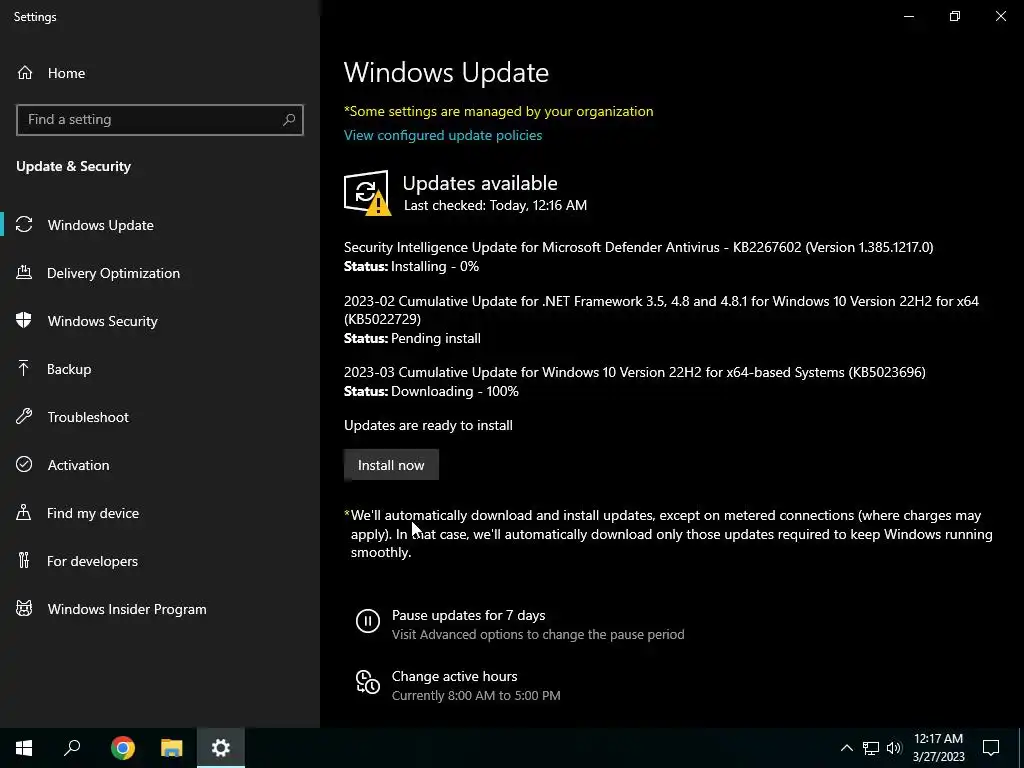The height and width of the screenshot is (768, 1024).
Task: Click the Install now button
Action: click(x=391, y=464)
